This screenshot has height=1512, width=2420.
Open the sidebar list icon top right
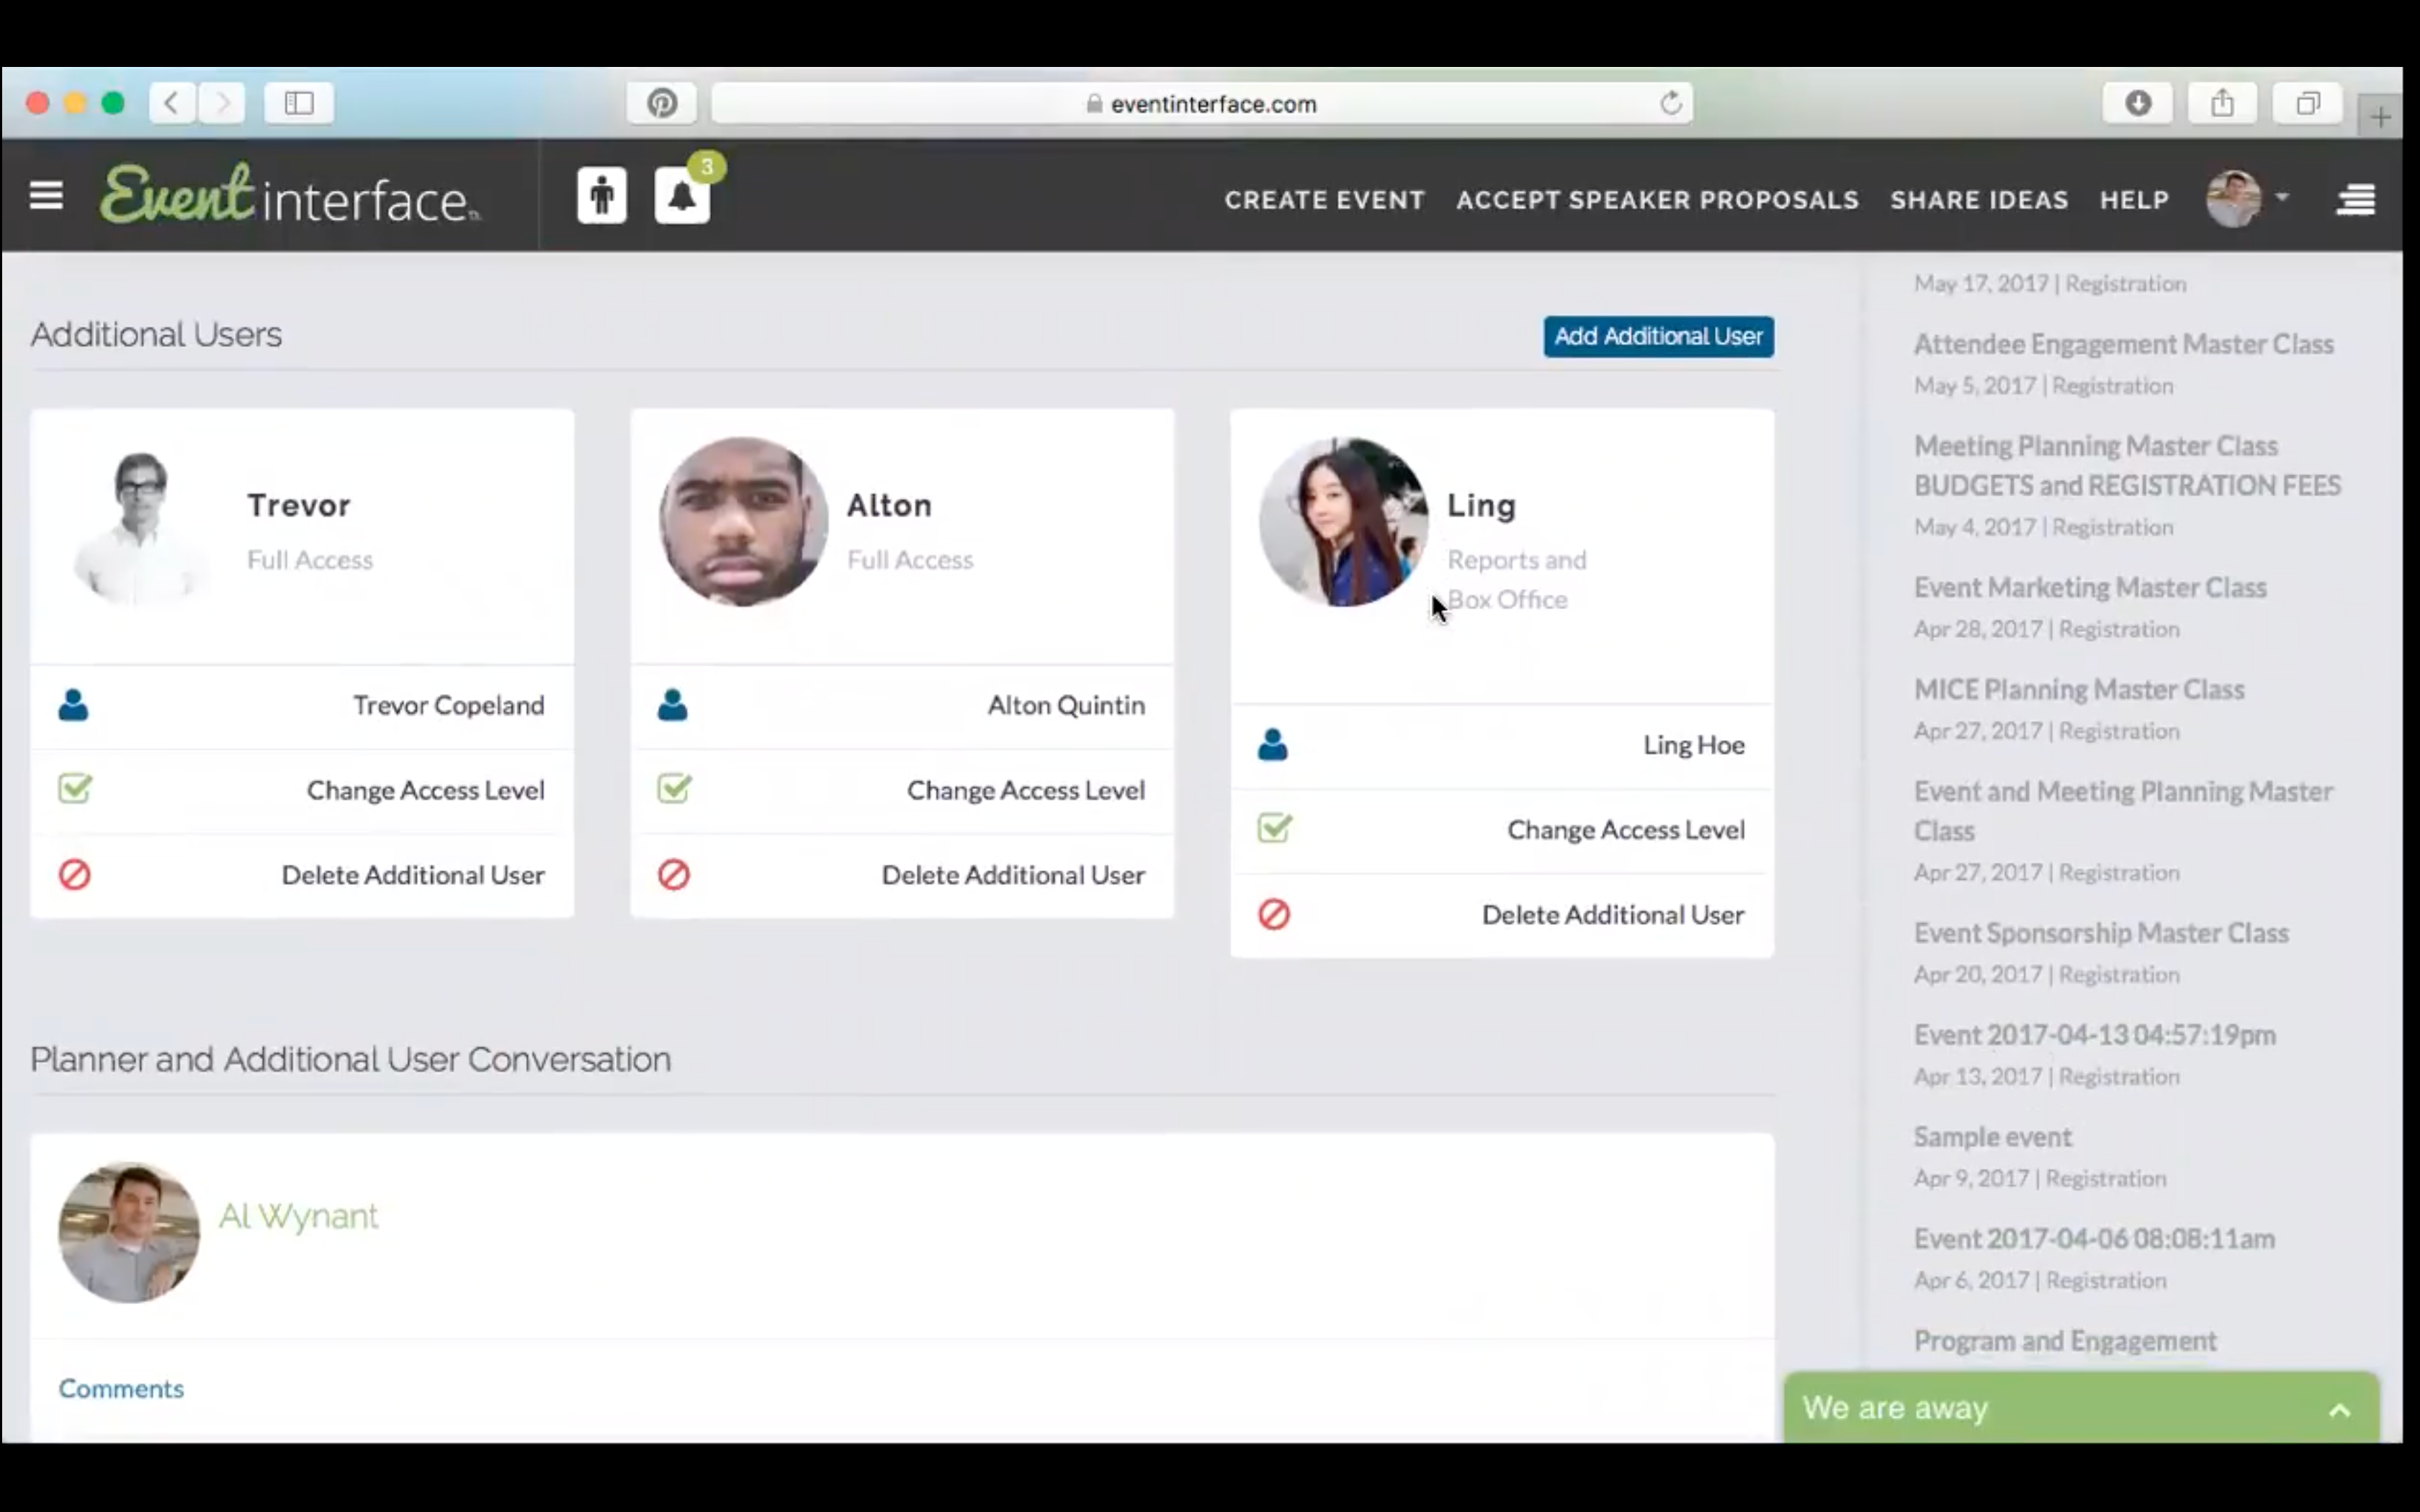pyautogui.click(x=2356, y=198)
